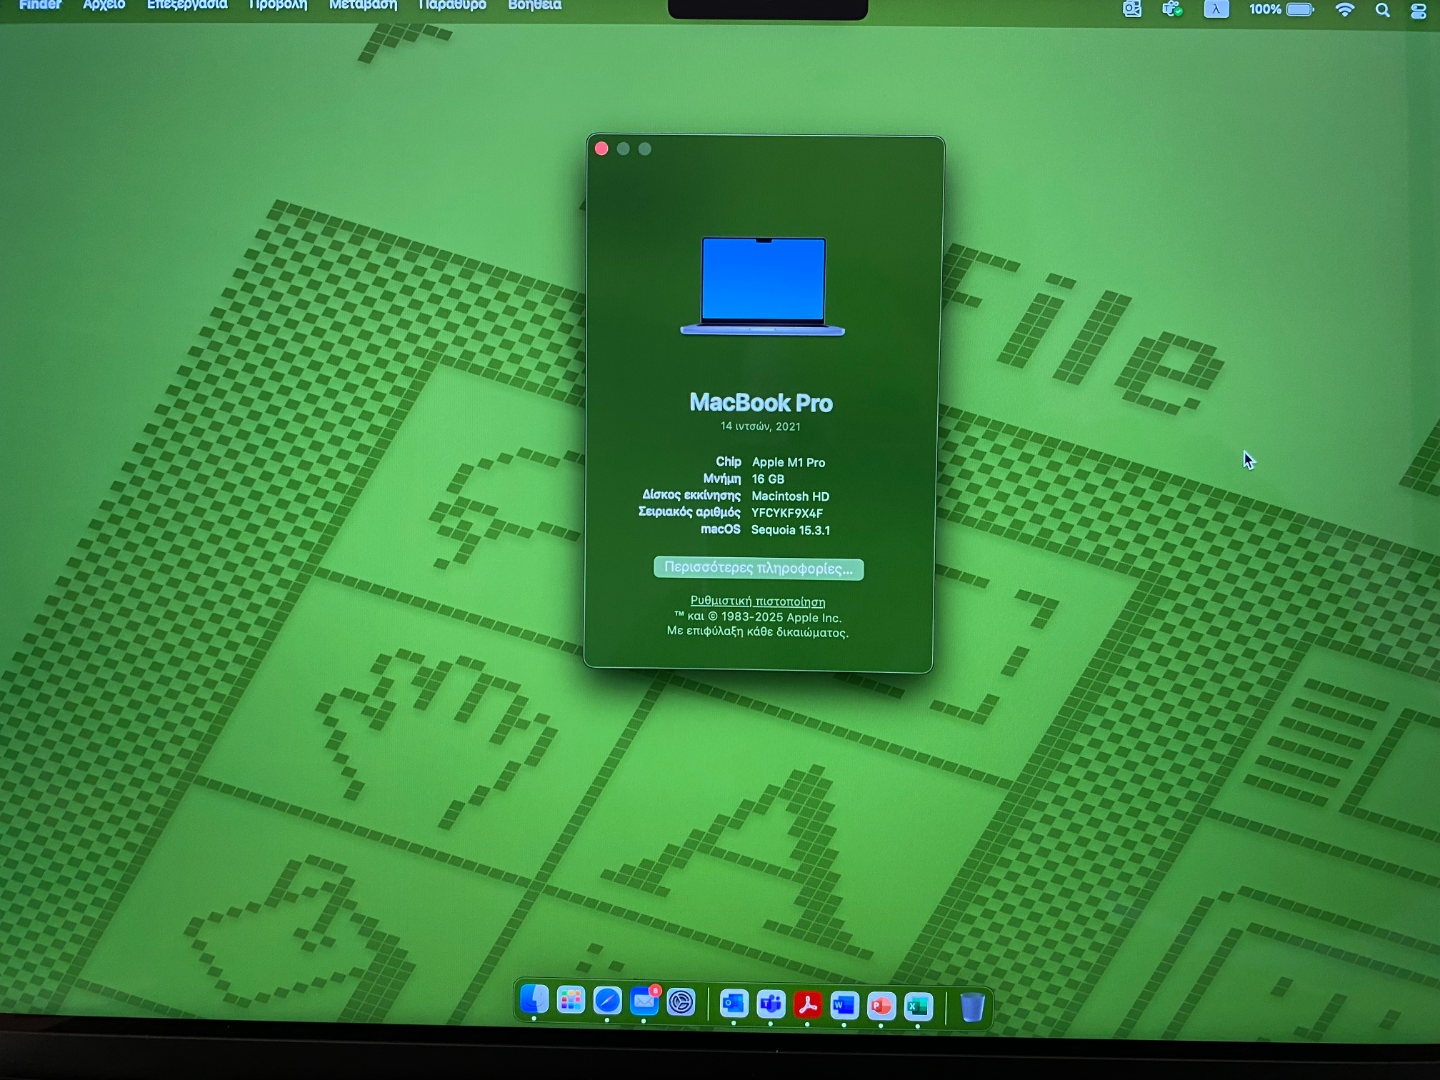Open the Μετάβαση menu
Image resolution: width=1440 pixels, height=1080 pixels.
(363, 5)
